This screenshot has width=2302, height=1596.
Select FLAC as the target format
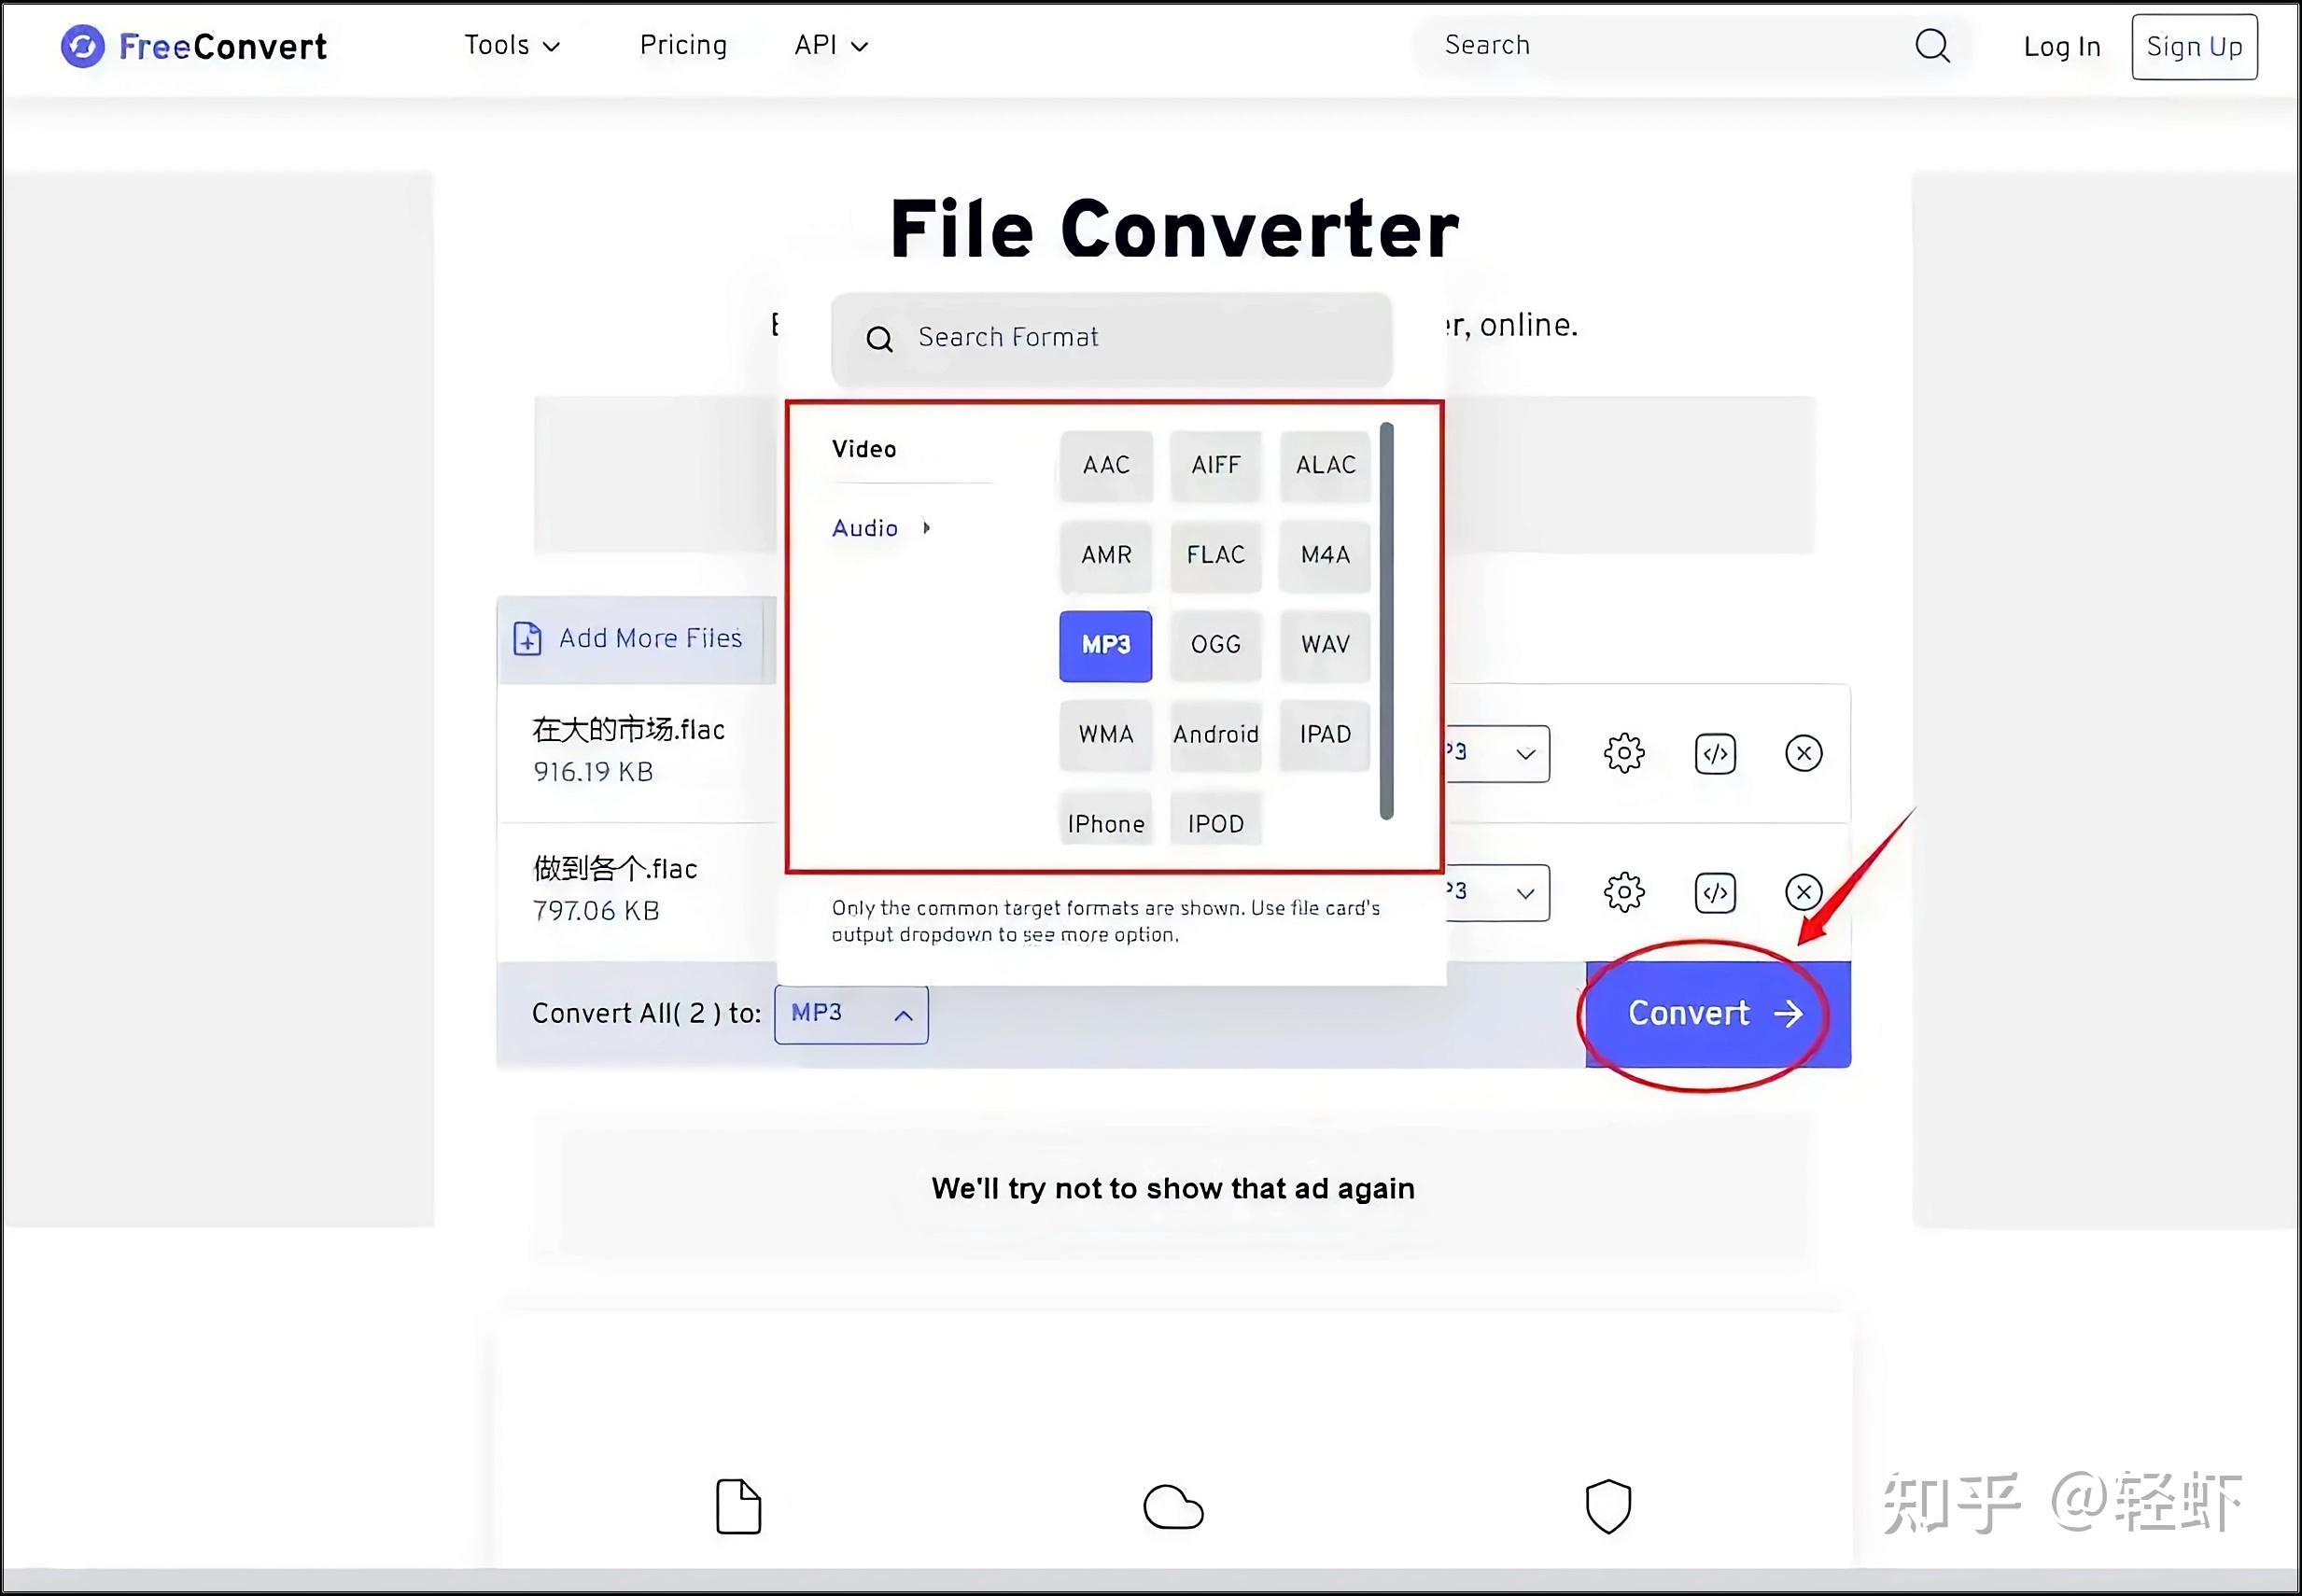1215,555
